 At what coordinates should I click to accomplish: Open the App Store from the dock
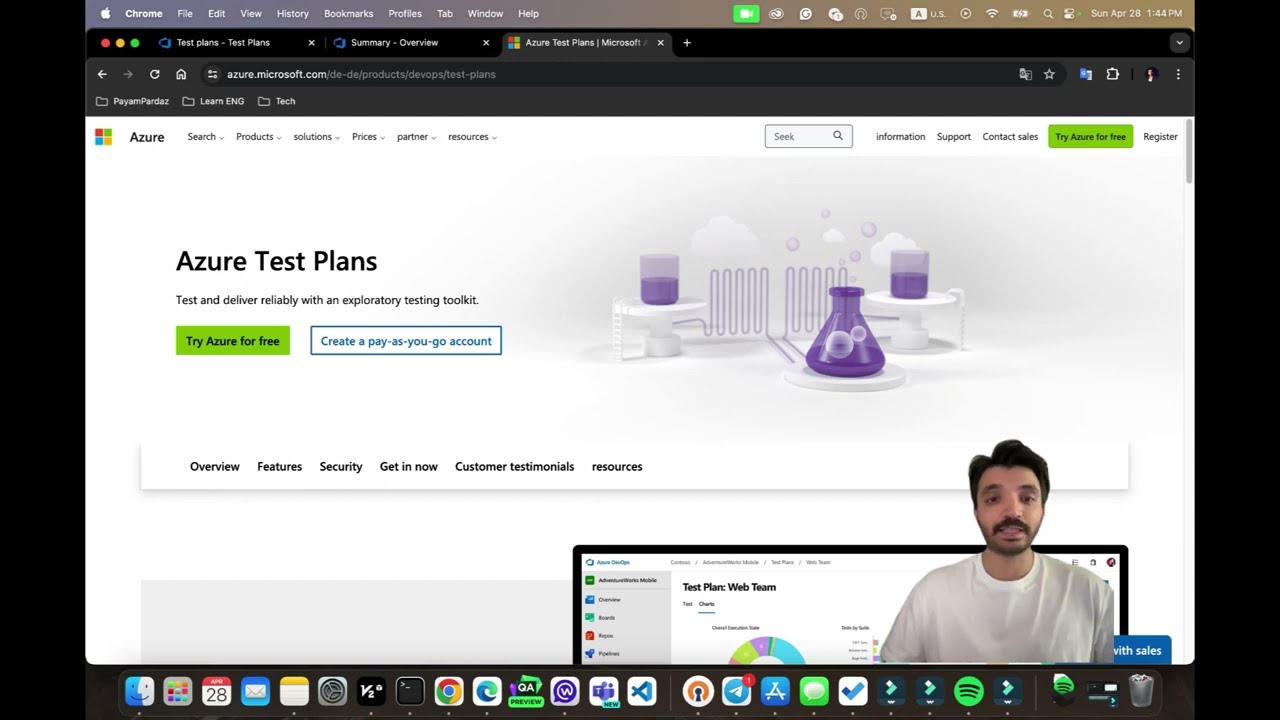click(x=776, y=691)
